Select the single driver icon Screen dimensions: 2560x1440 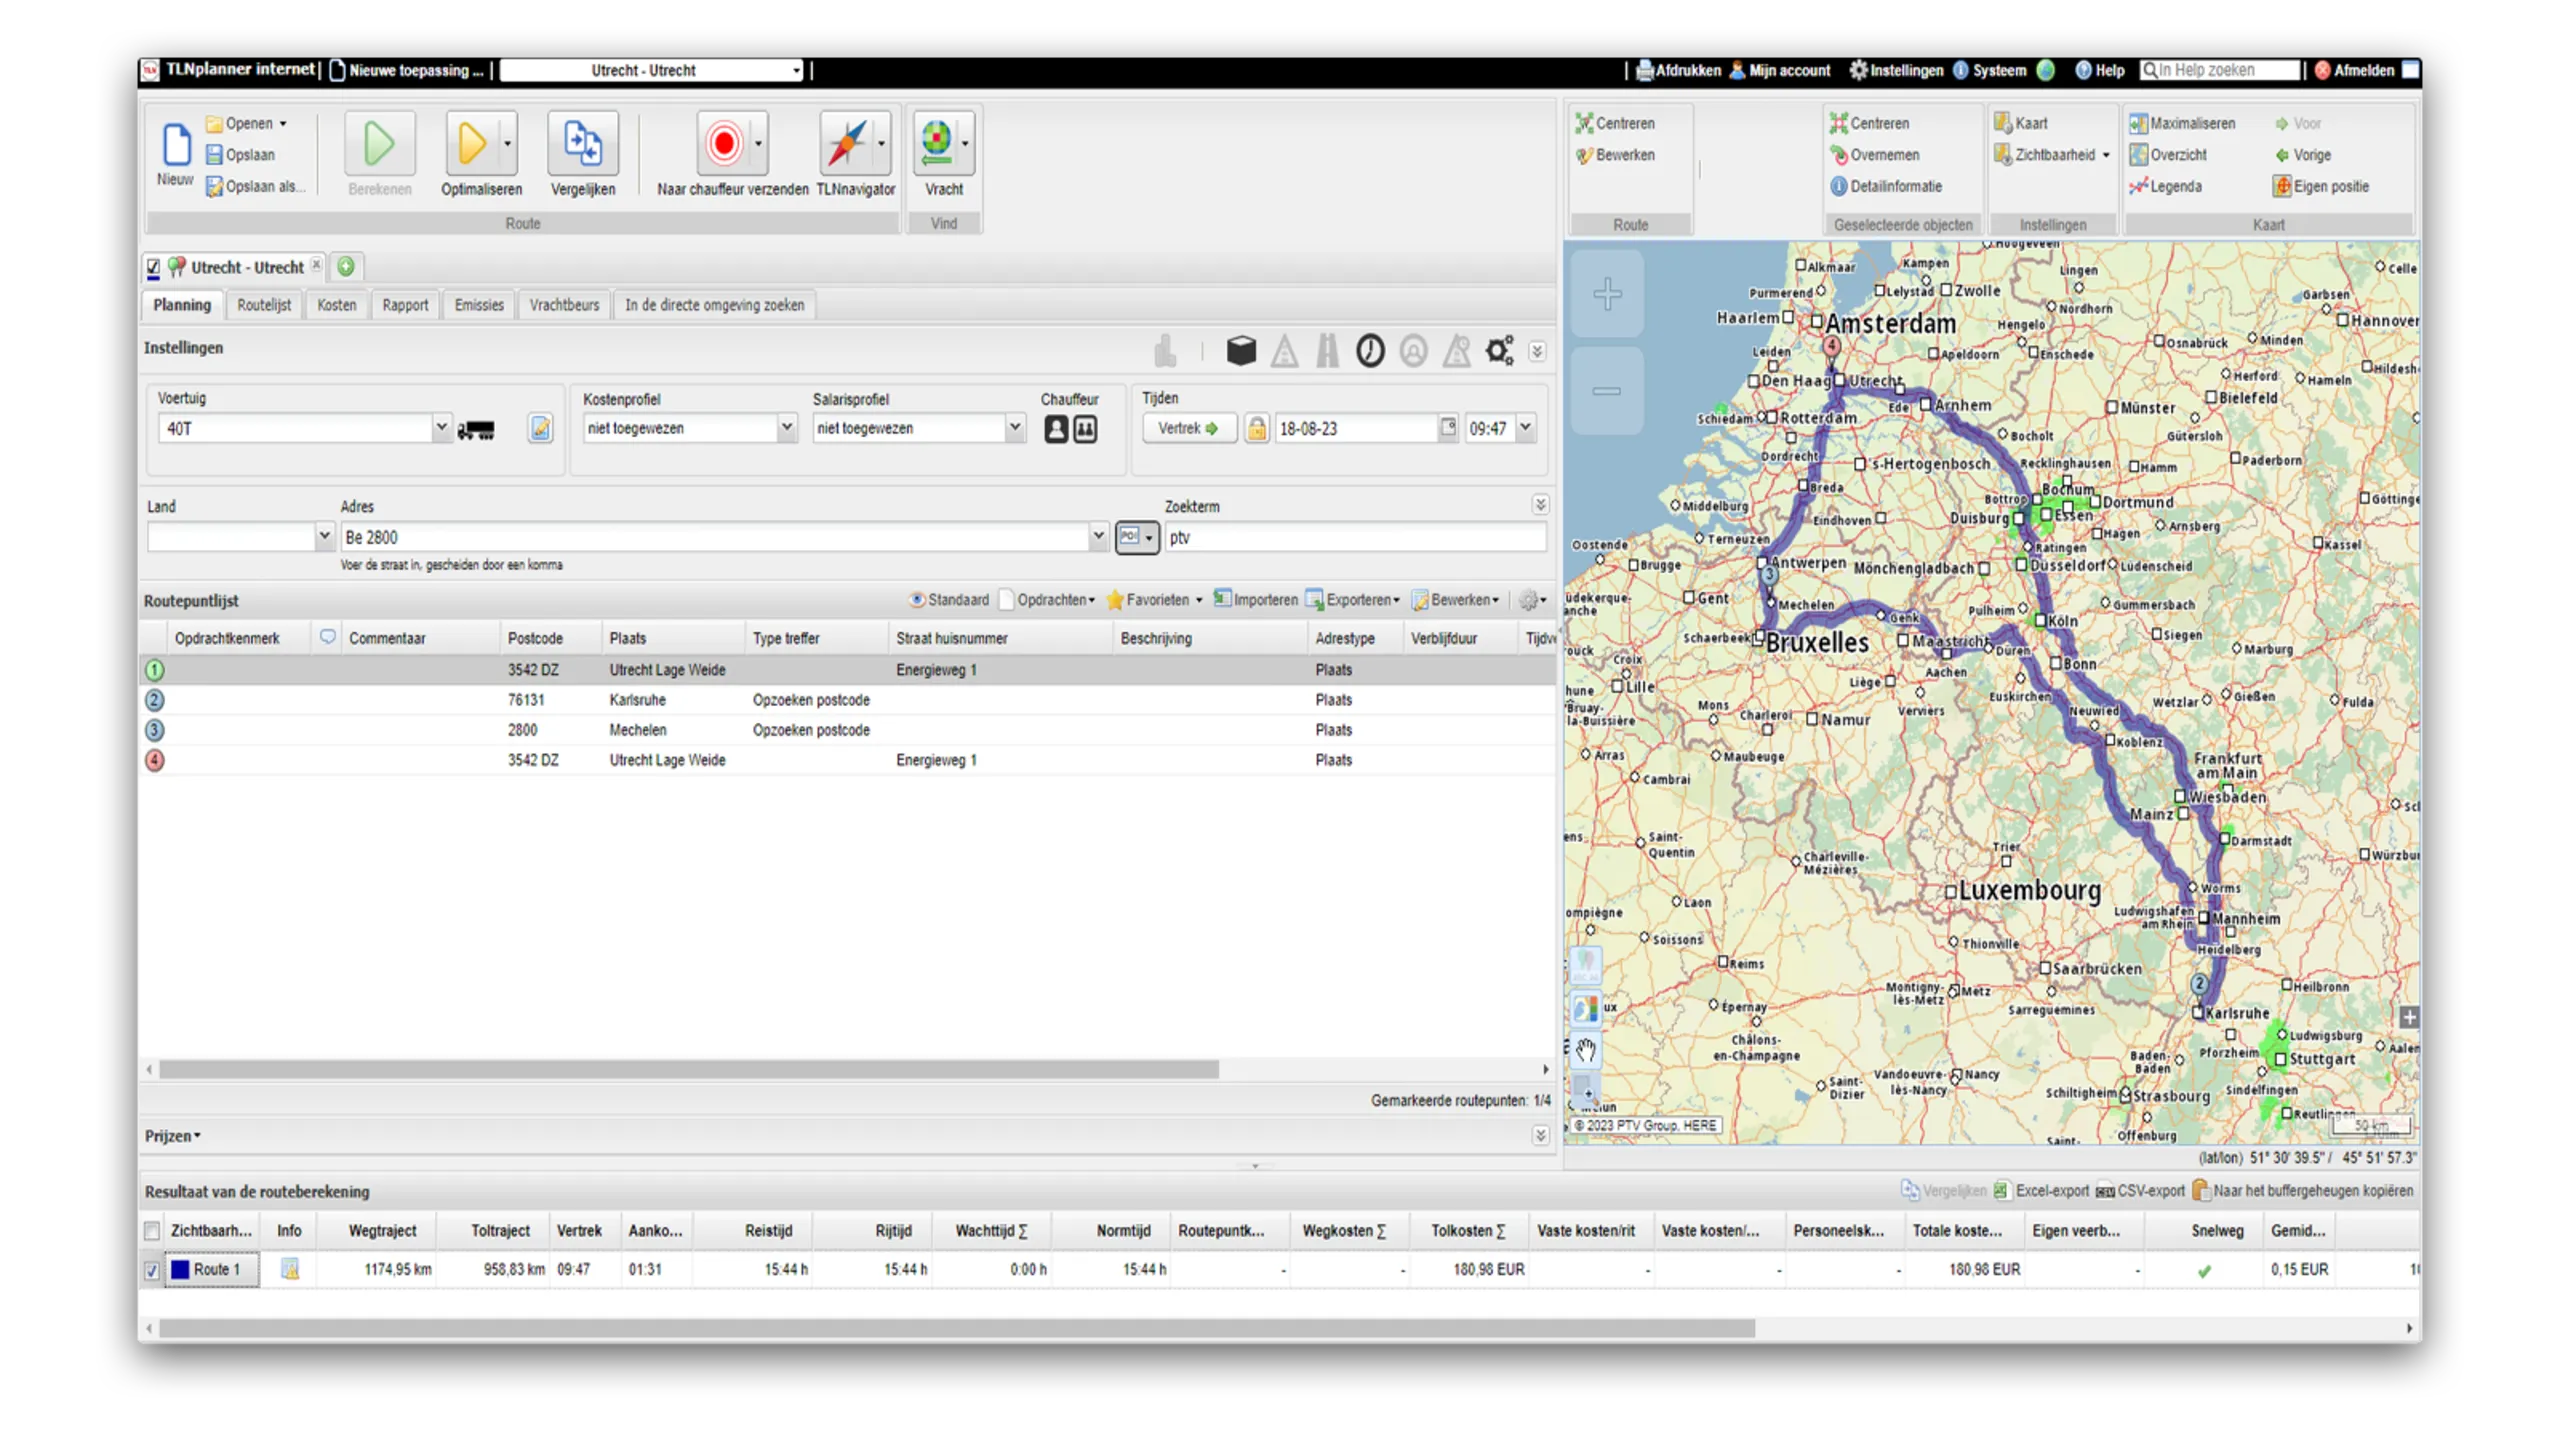[1056, 429]
